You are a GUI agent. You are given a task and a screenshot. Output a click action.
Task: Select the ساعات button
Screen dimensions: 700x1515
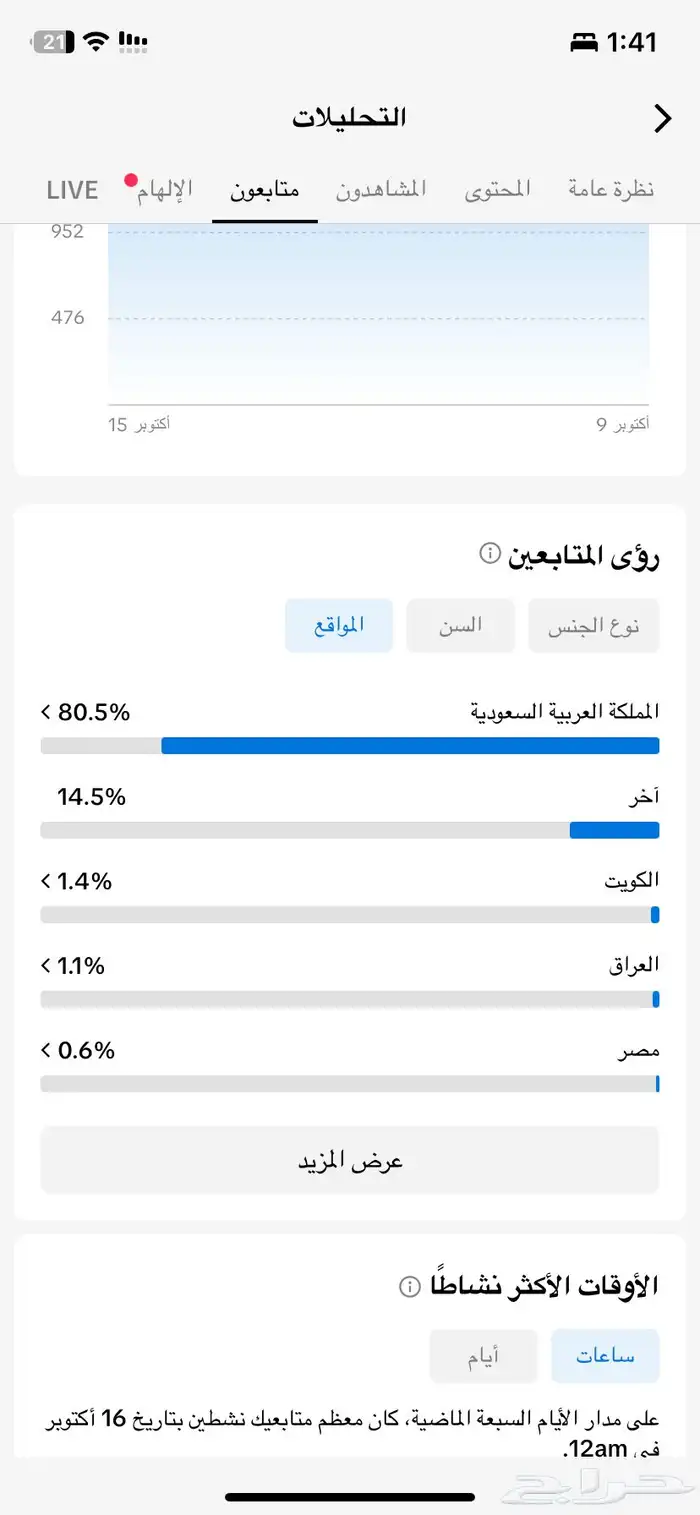pos(605,1356)
